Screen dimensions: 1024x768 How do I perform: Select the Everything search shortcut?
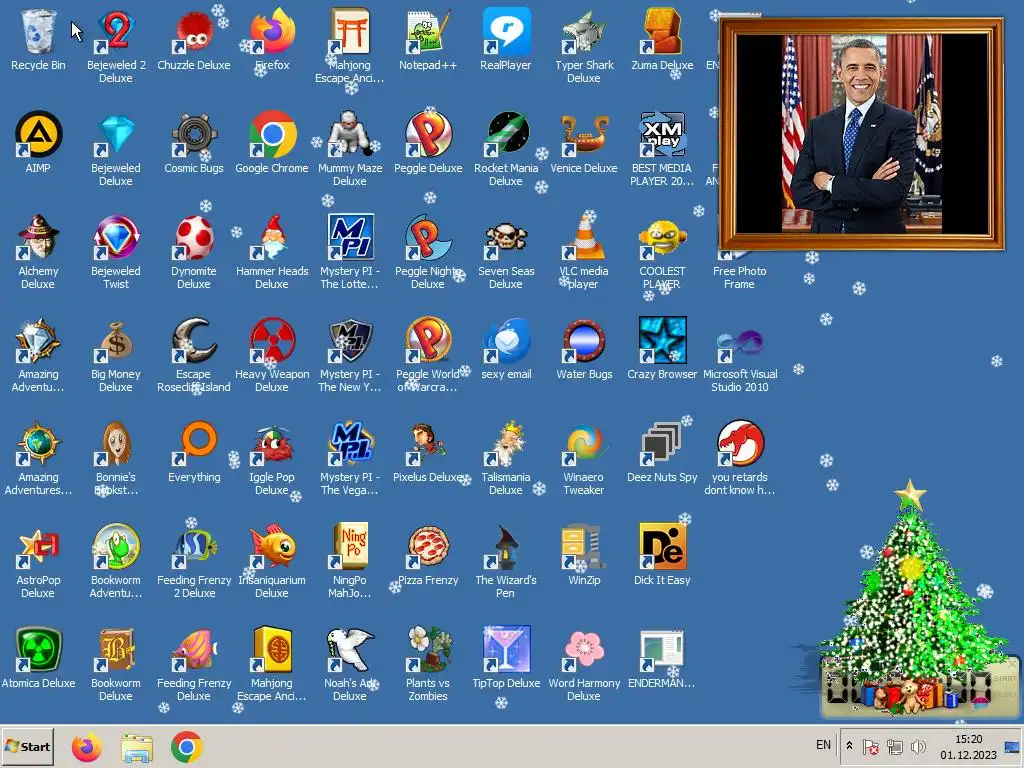click(x=194, y=443)
